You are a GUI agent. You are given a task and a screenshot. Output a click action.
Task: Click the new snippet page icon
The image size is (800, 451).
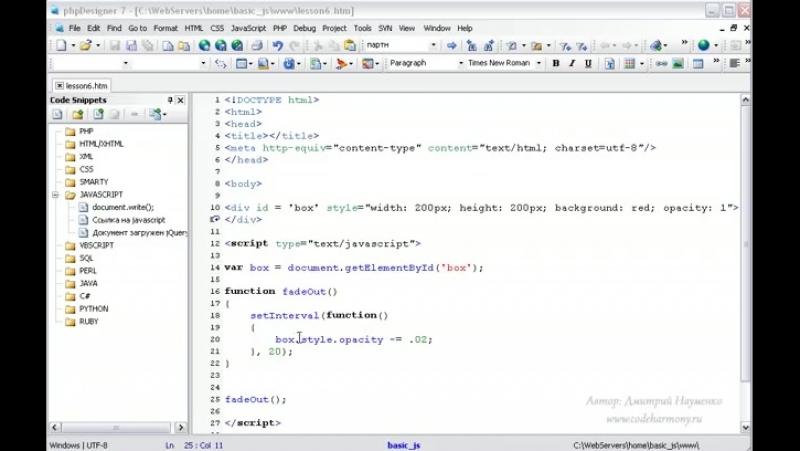click(57, 114)
